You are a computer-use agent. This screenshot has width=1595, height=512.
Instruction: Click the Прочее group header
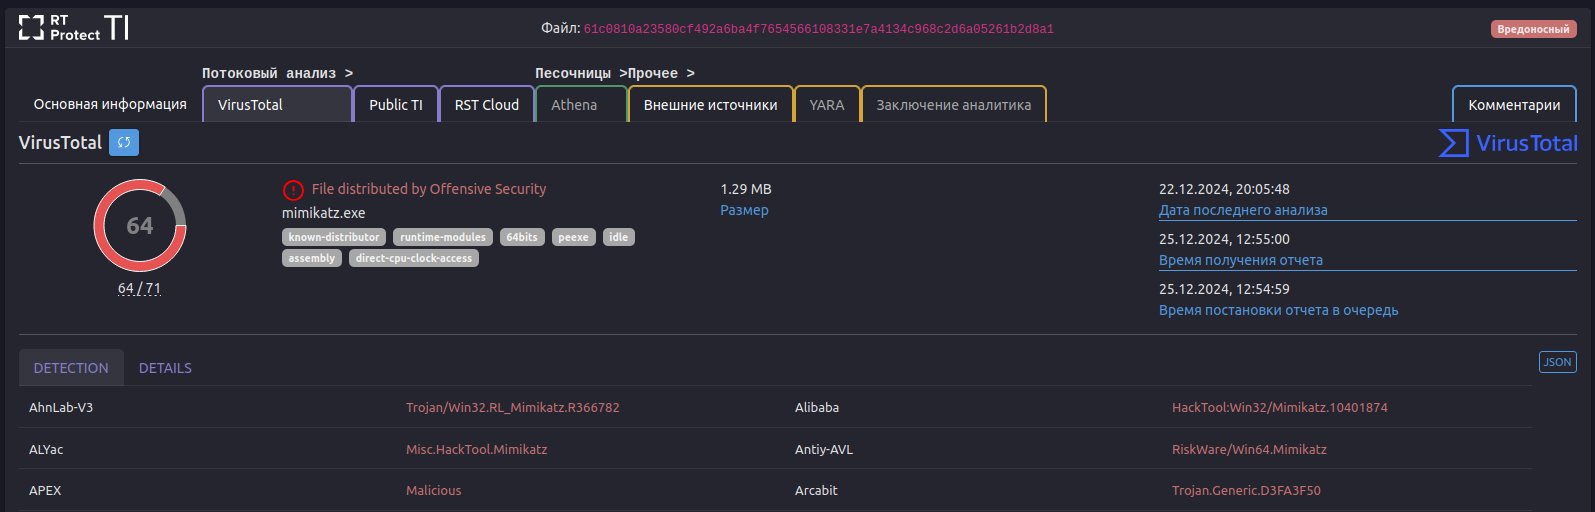pos(660,73)
